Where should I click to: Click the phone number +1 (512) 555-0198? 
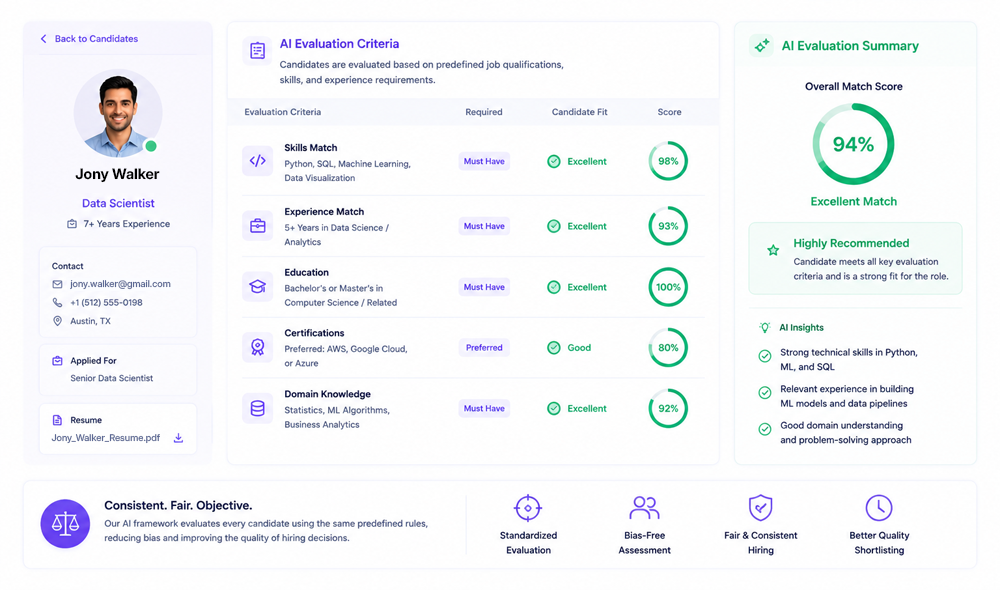coord(107,302)
